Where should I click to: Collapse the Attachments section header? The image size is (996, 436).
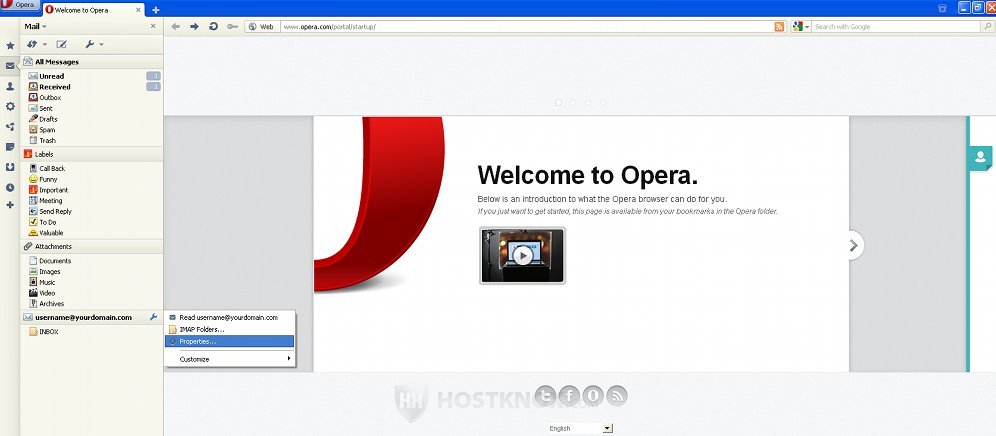(x=92, y=246)
